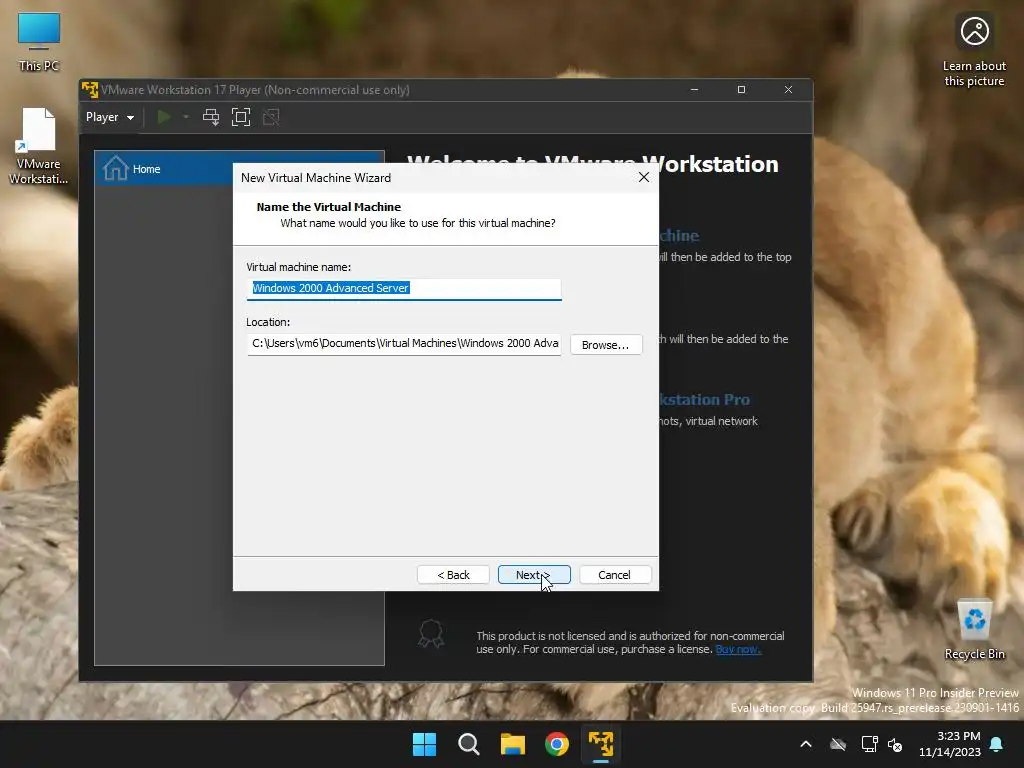Close the New Virtual Machine Wizard

point(644,177)
